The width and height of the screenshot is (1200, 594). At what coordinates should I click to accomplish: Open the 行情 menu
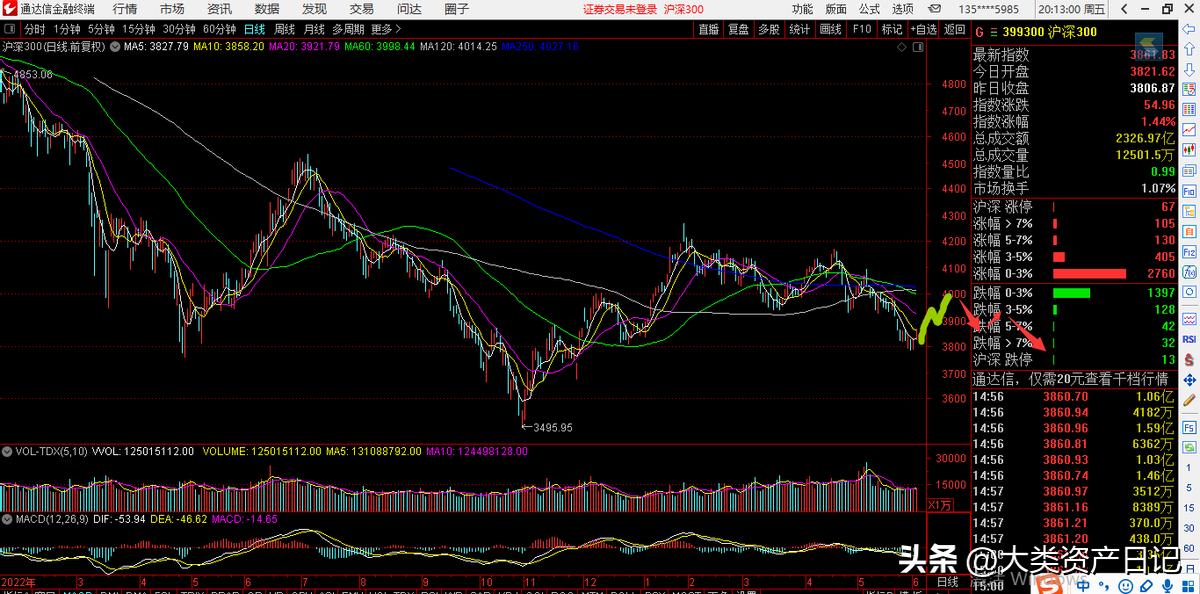click(x=125, y=9)
